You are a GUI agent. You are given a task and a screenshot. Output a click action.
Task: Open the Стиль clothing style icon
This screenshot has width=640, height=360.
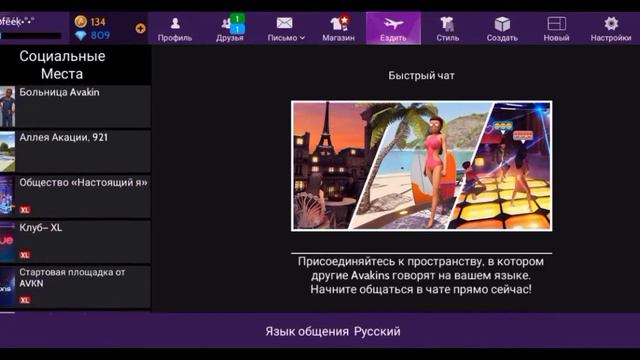pos(447,29)
